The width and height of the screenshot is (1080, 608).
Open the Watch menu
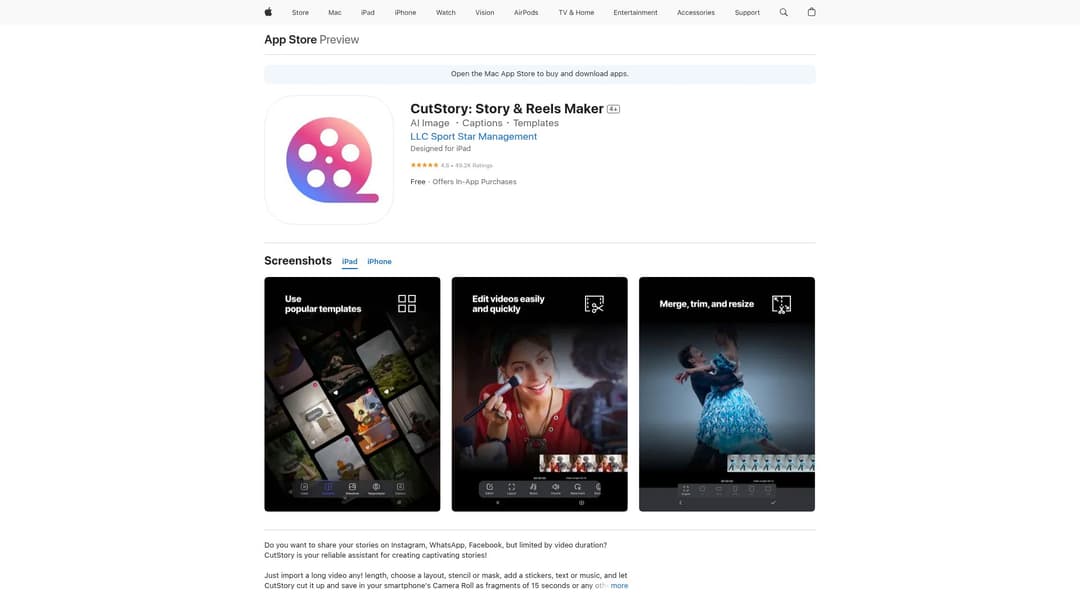pyautogui.click(x=446, y=12)
